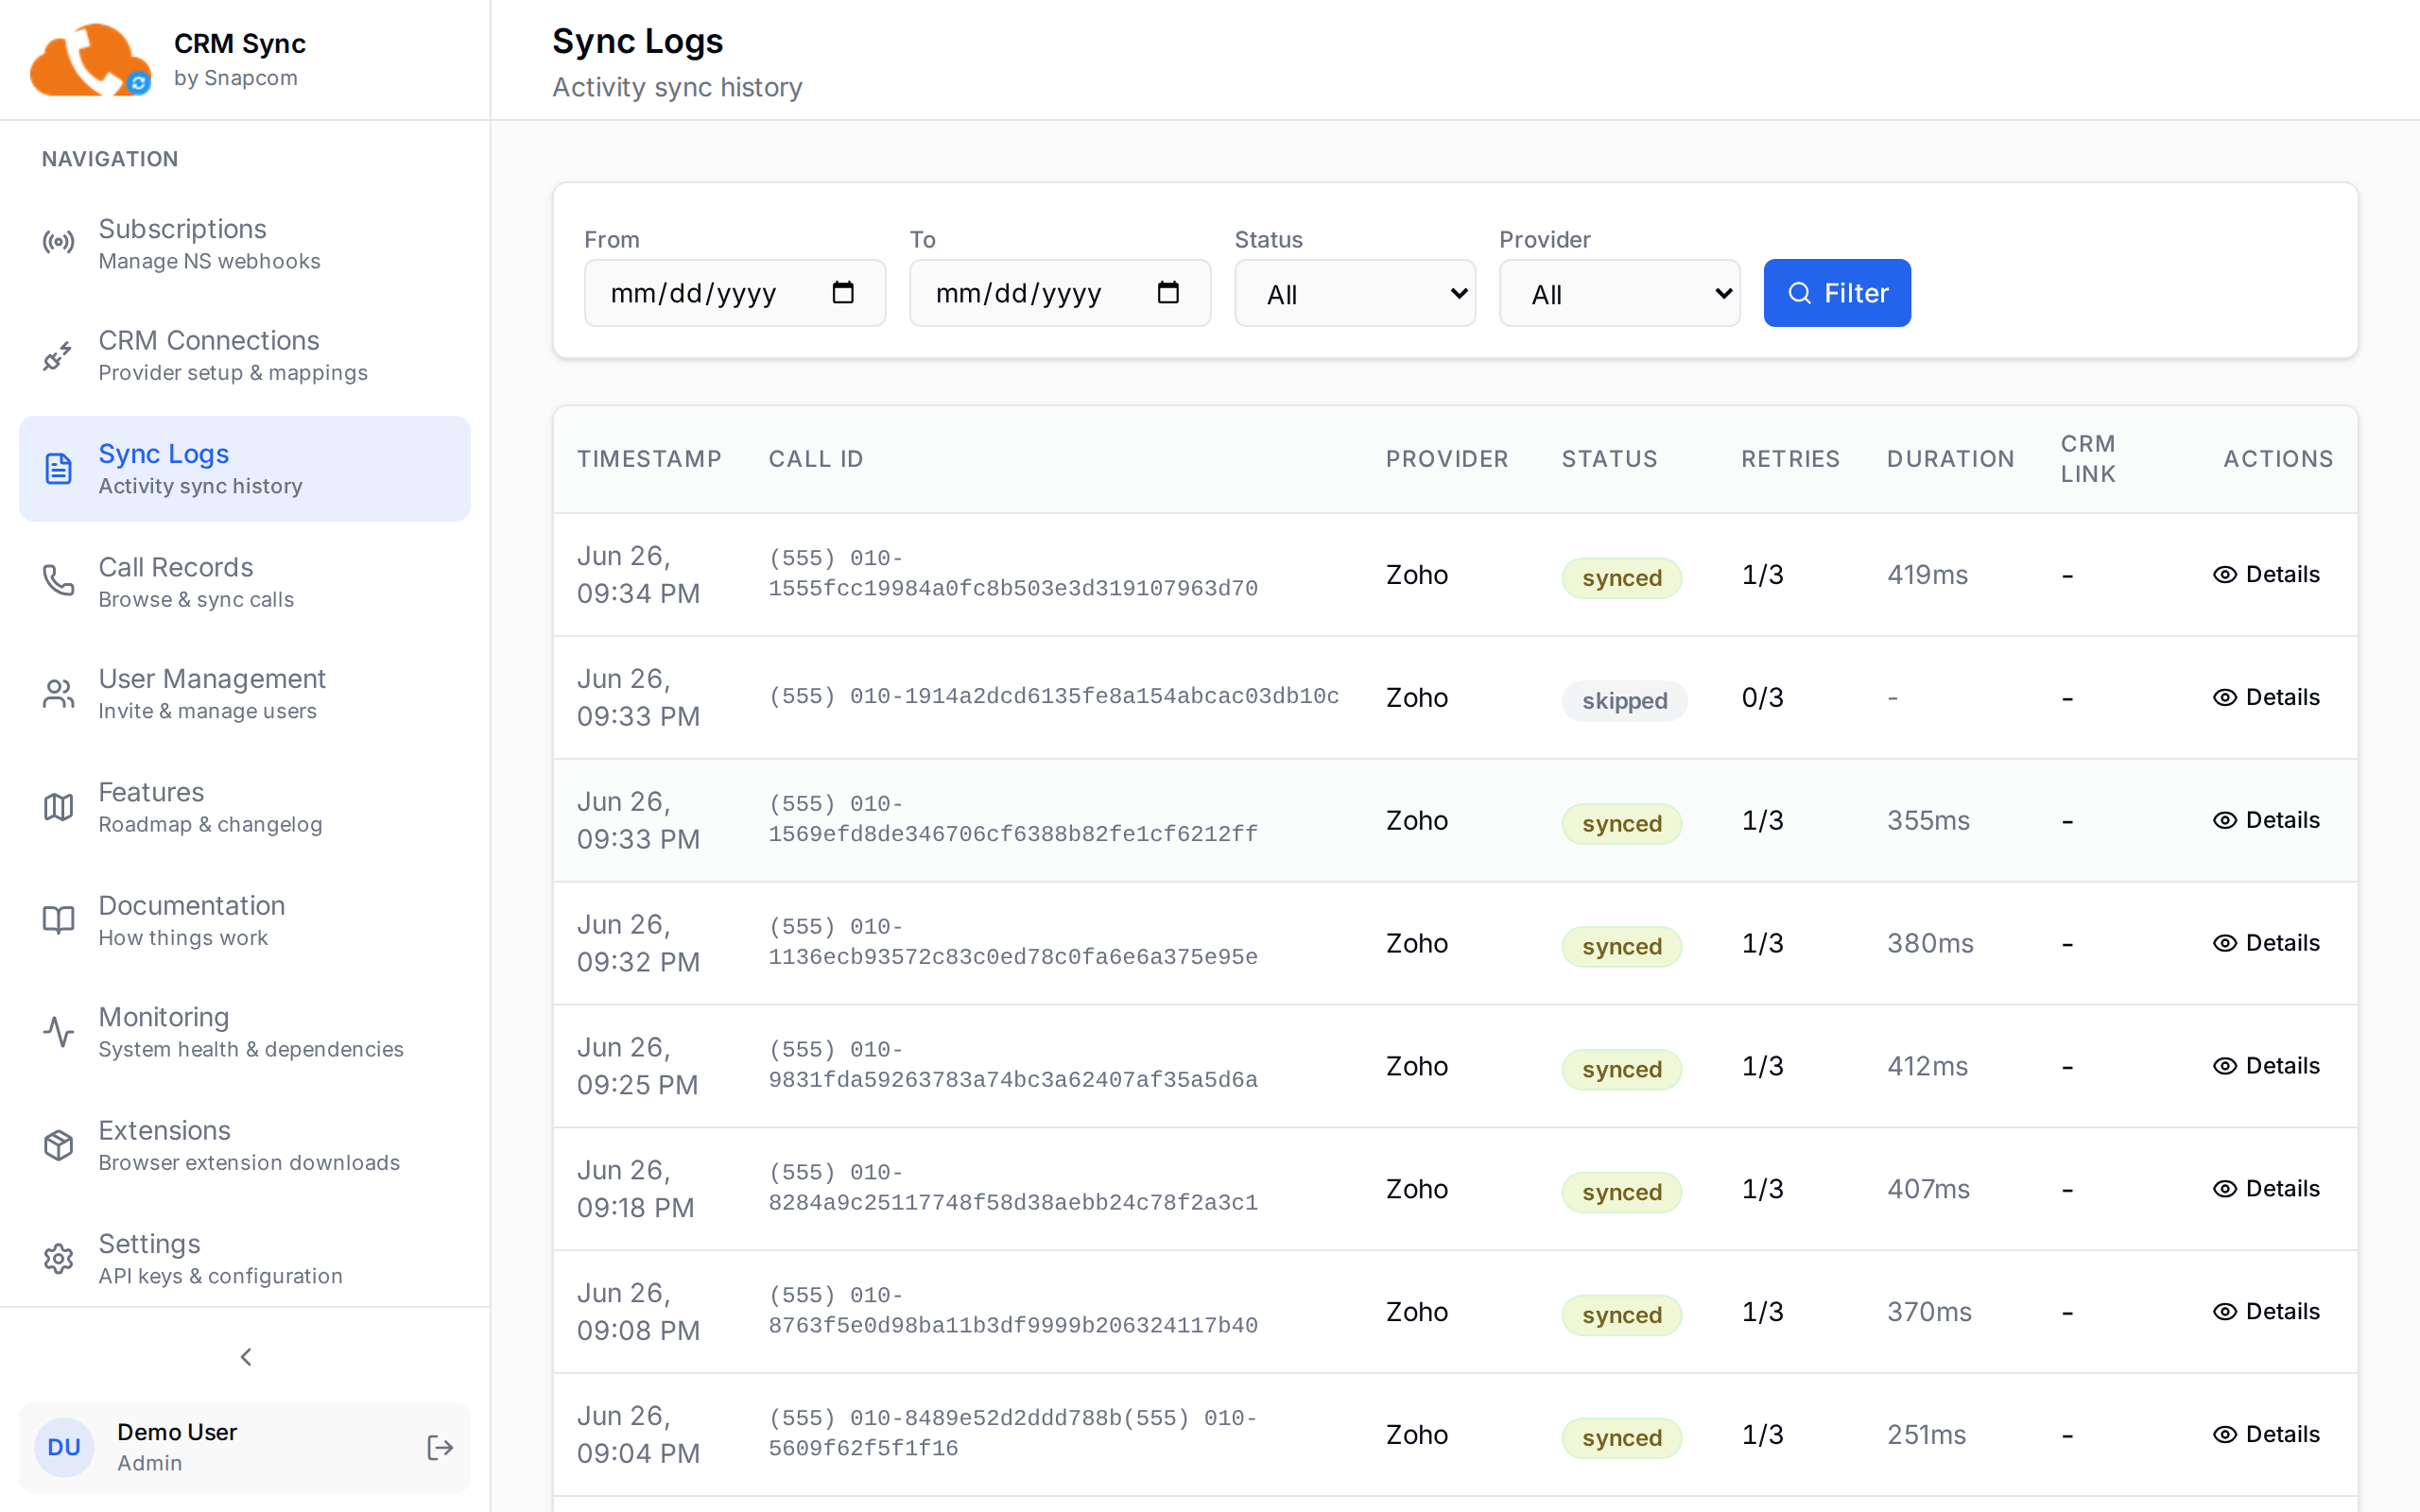View Details for the 09:34 PM log

tap(2266, 574)
